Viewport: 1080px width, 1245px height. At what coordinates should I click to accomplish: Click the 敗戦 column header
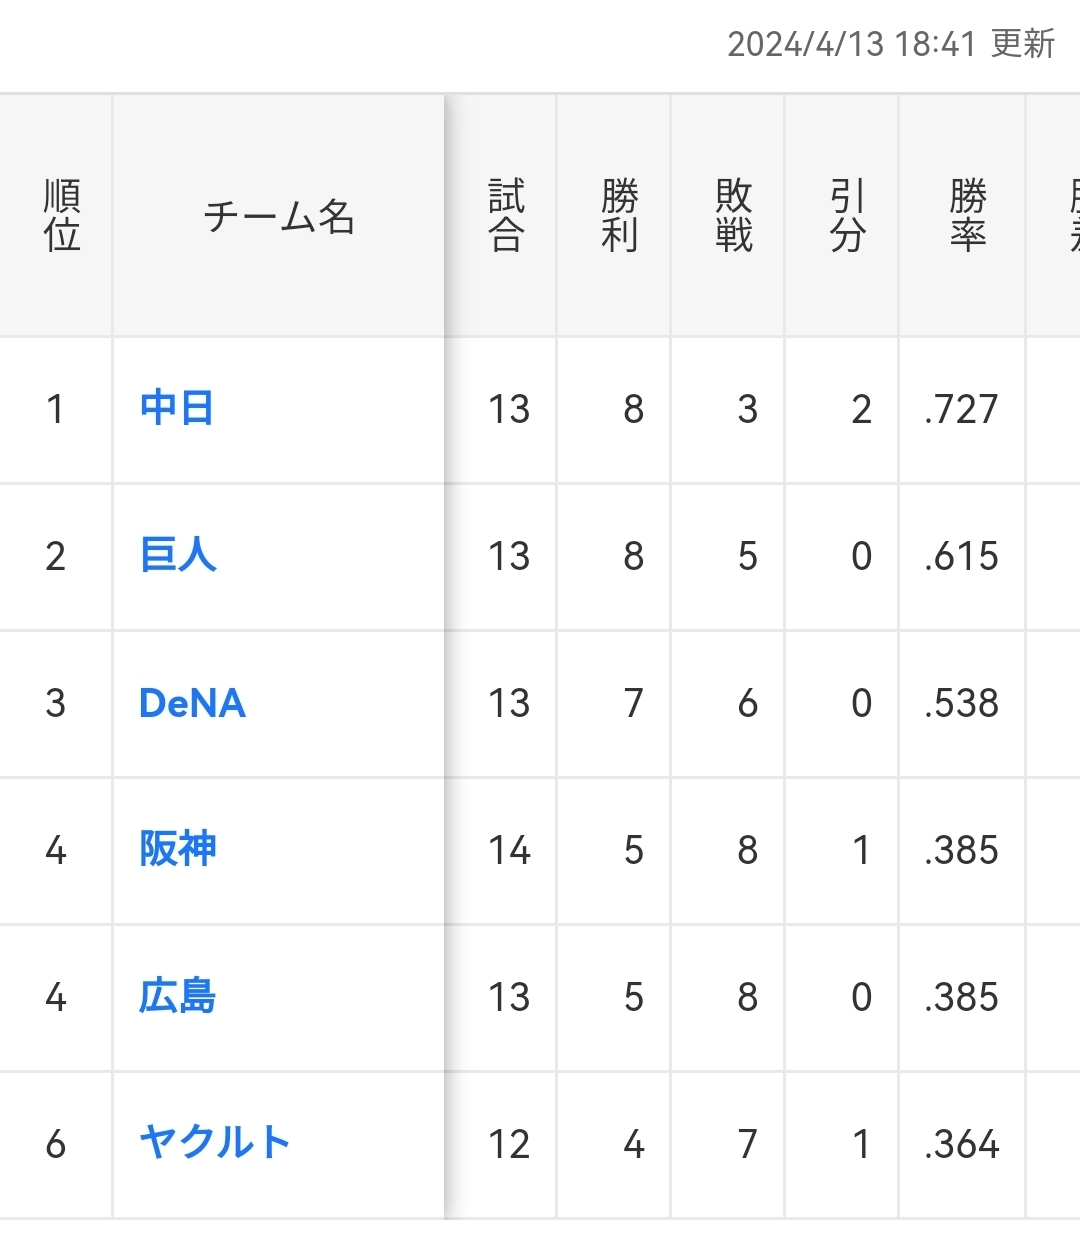[x=734, y=216]
